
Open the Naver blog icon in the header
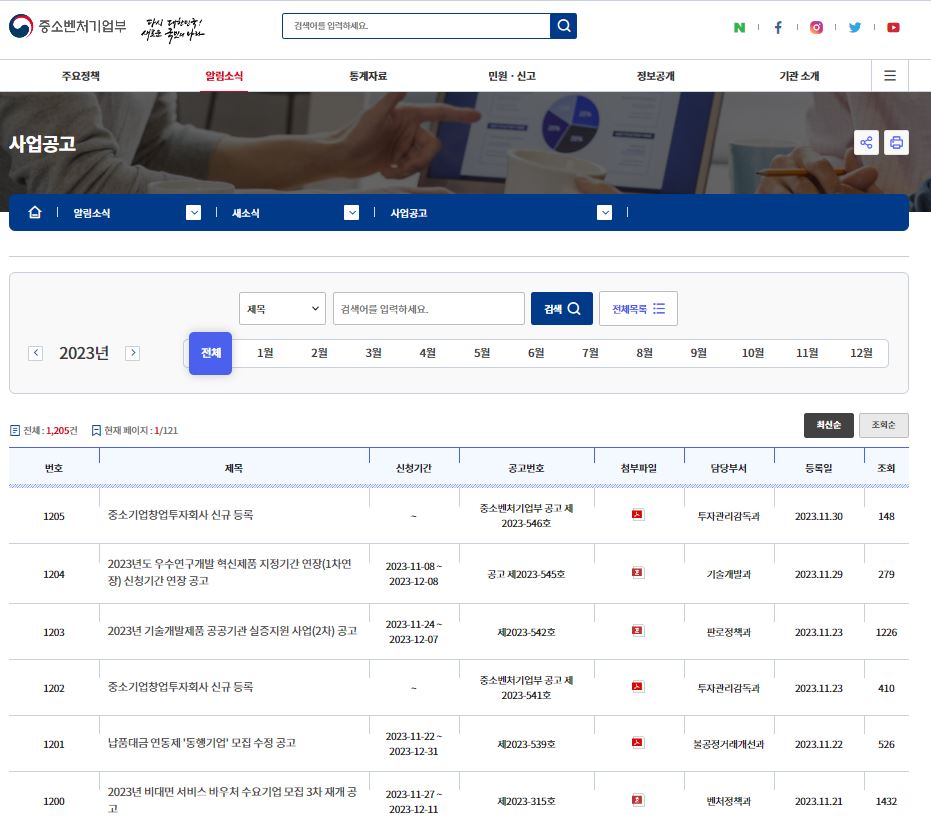click(739, 28)
